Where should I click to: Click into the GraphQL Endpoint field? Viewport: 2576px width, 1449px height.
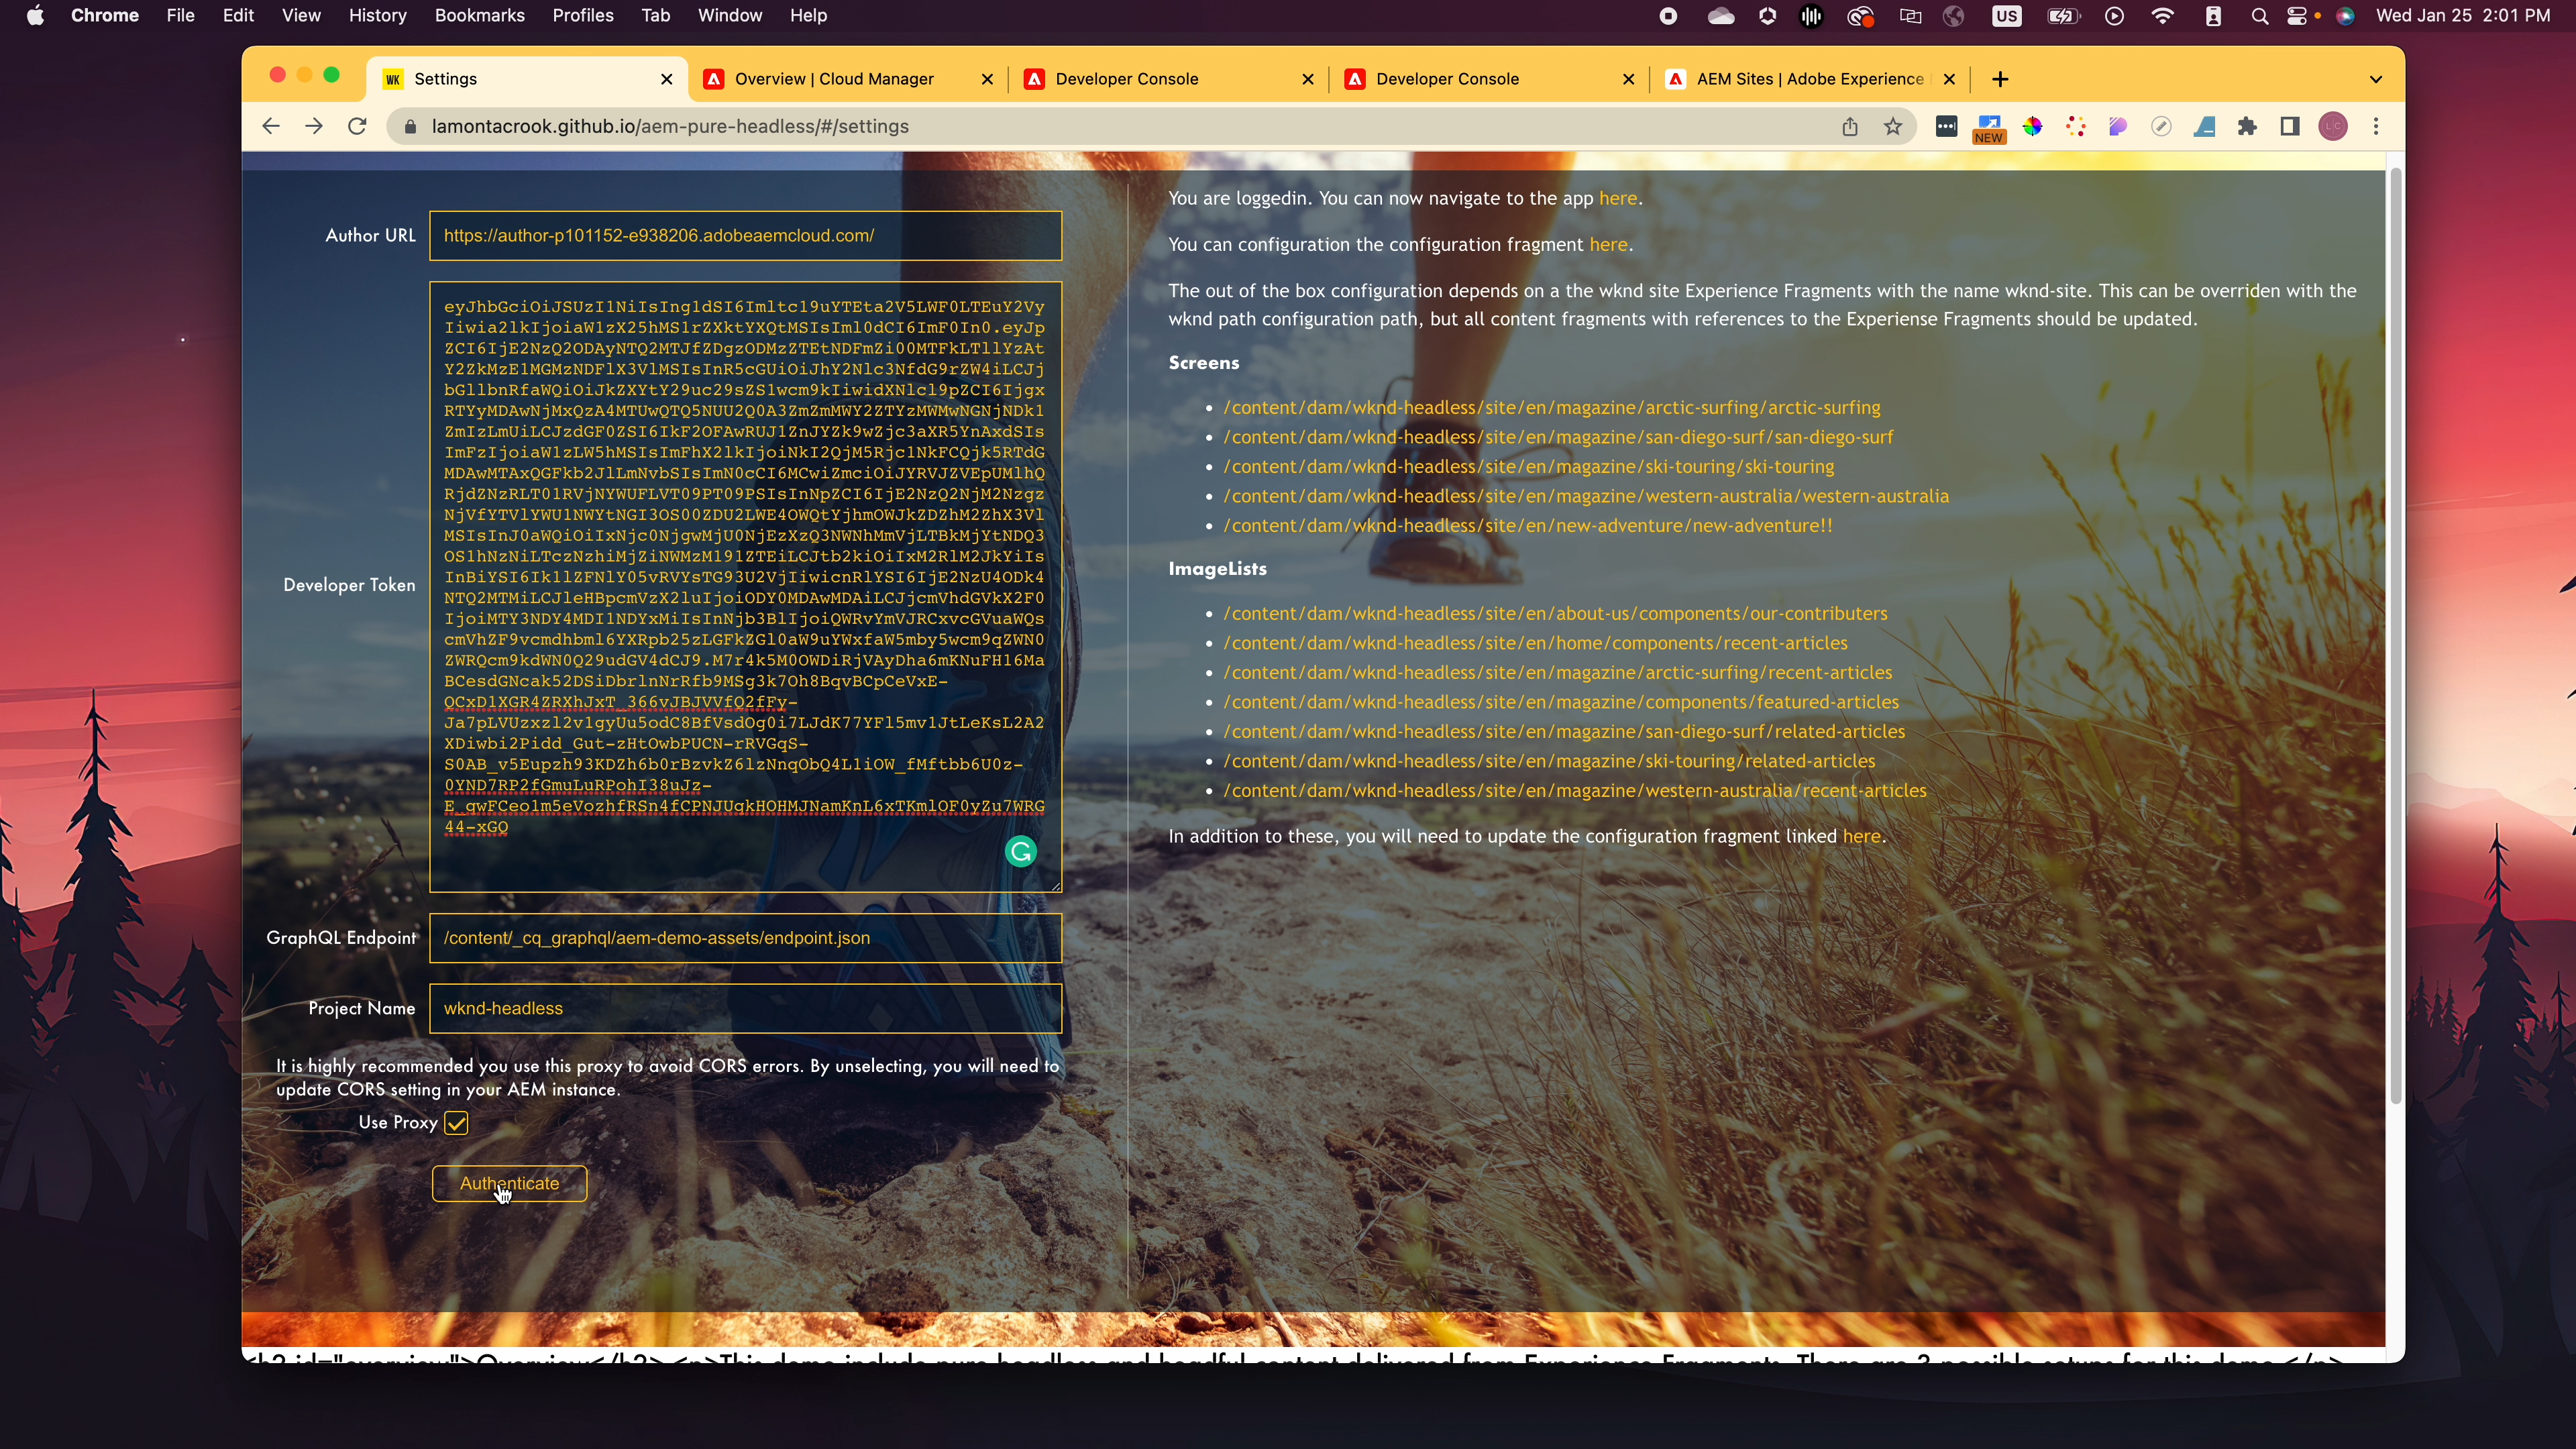point(745,938)
